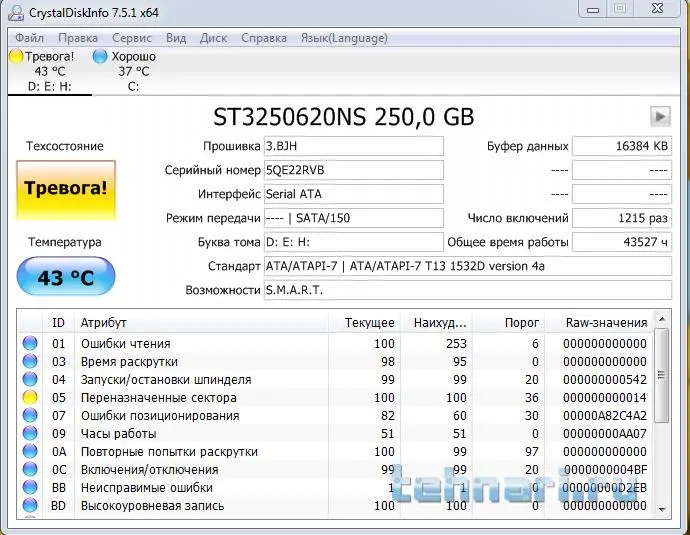Click the total hours field 43527 ч

click(622, 242)
